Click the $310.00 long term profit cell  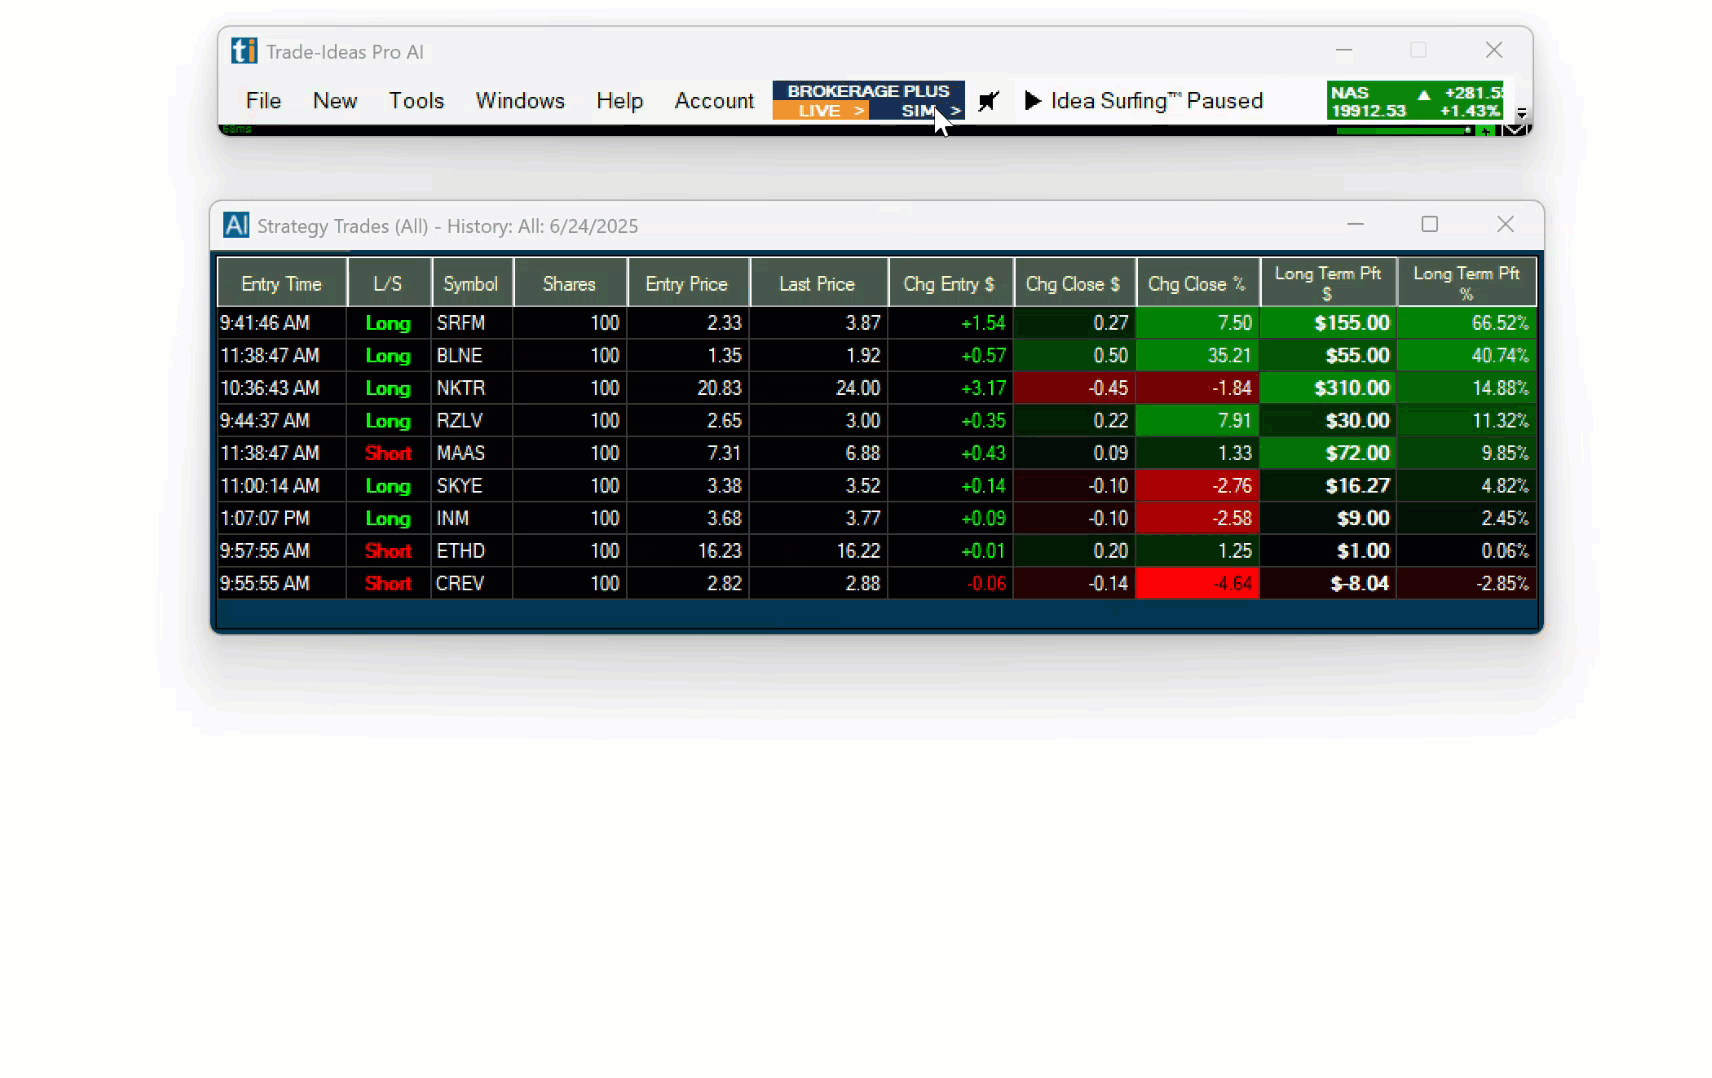coord(1328,388)
